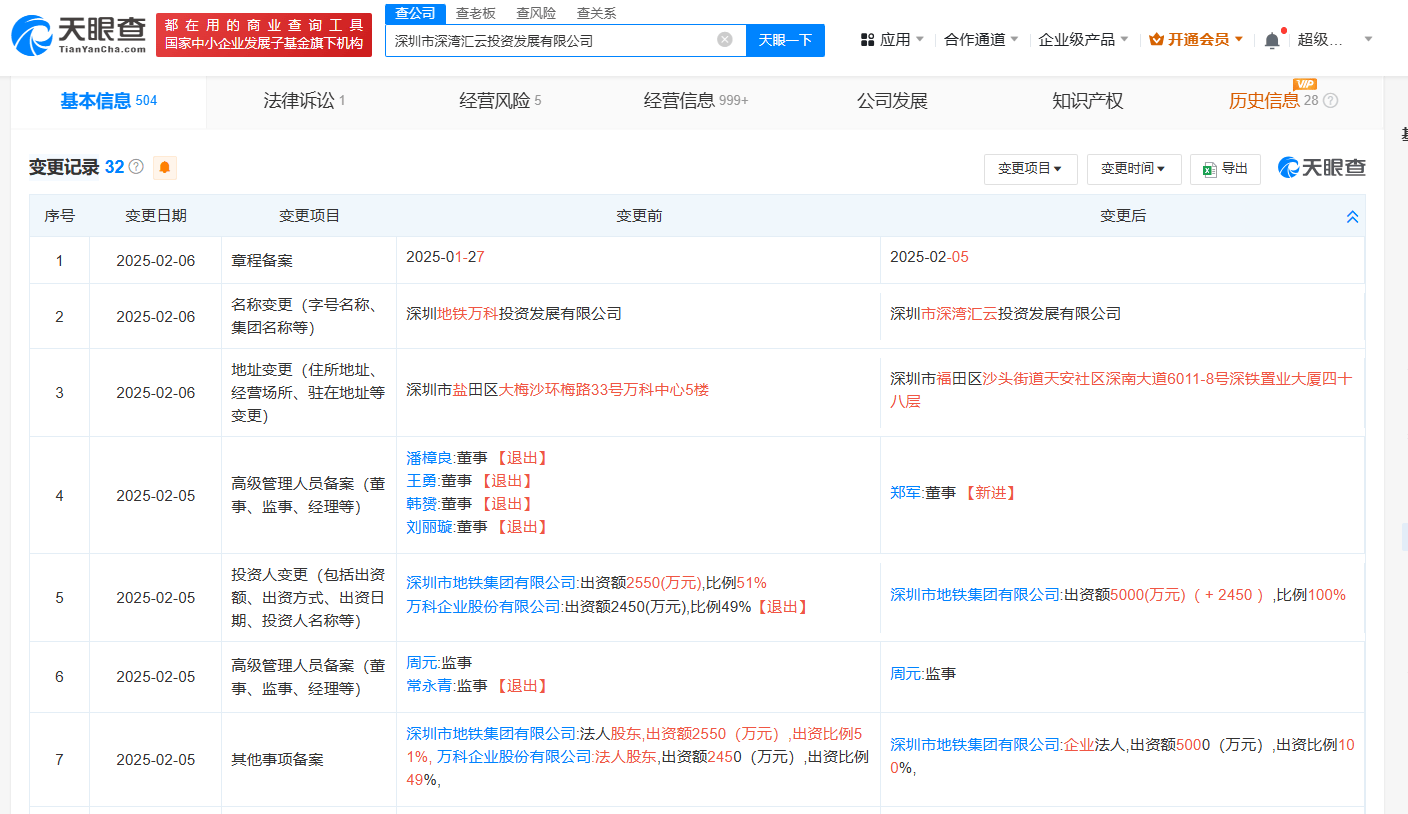1408x814 pixels.
Task: Open the 潘樟良 person link
Action: [x=429, y=458]
